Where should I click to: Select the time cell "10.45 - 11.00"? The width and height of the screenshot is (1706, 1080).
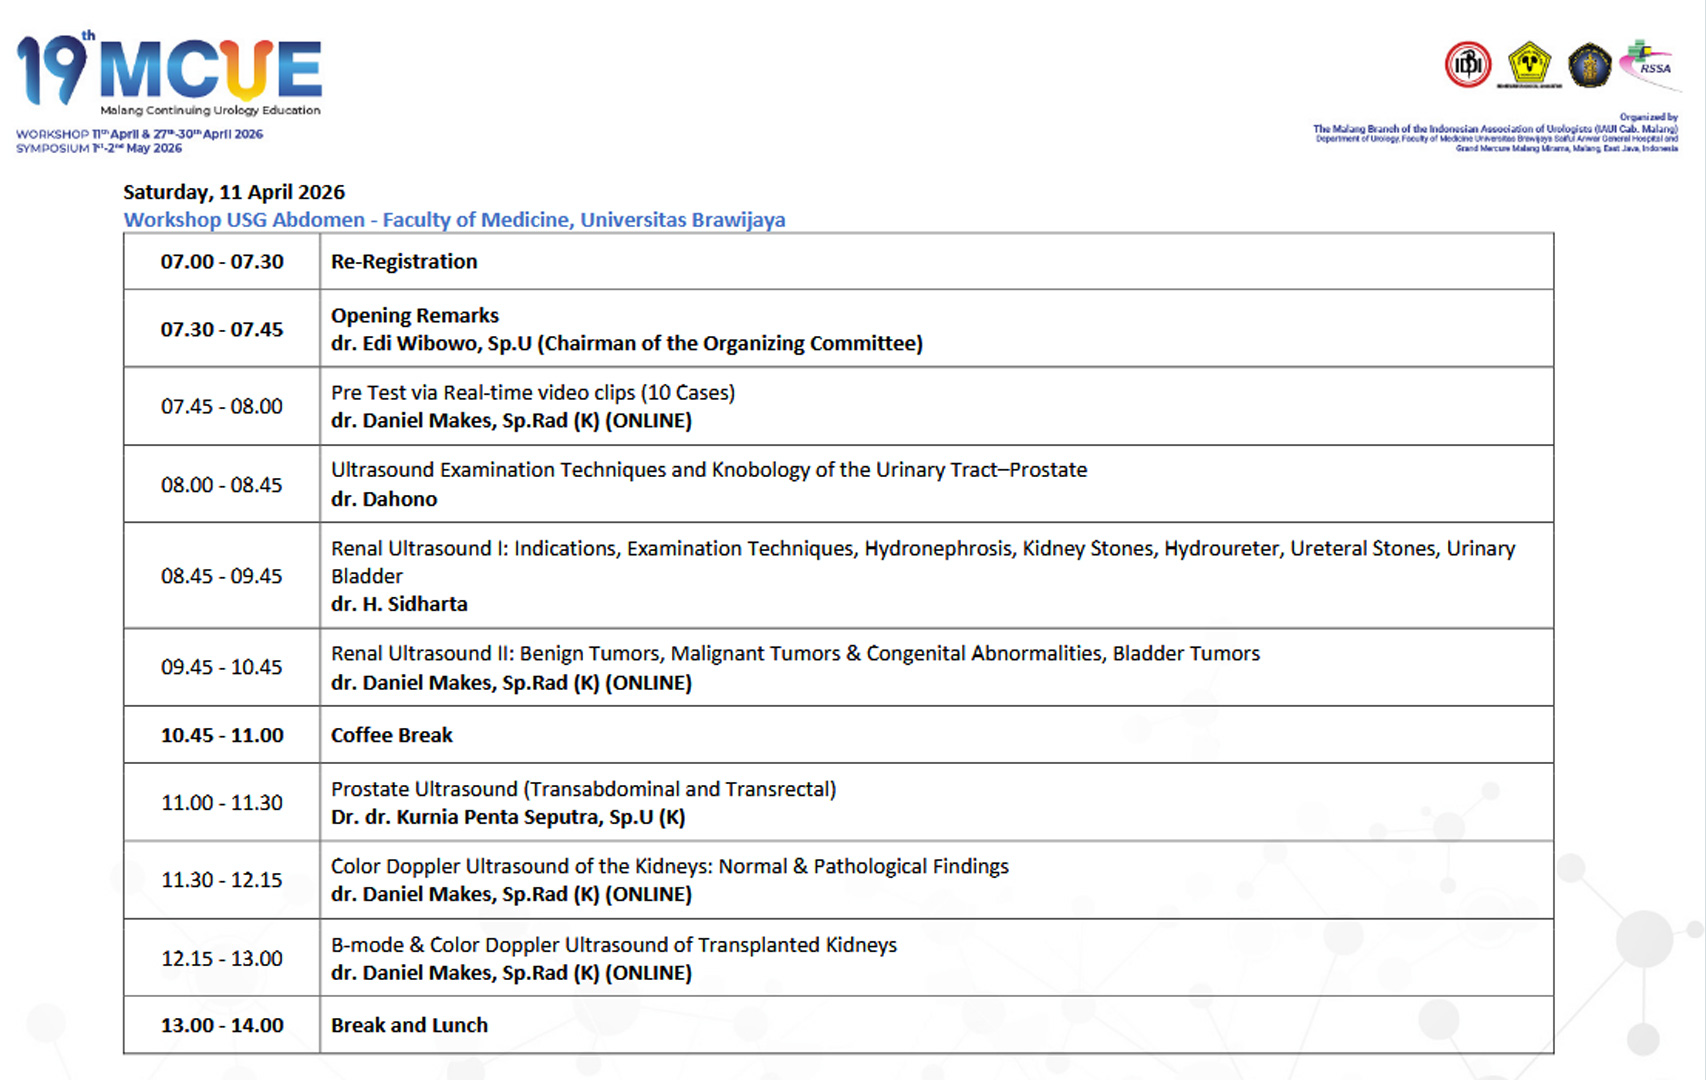pos(222,735)
